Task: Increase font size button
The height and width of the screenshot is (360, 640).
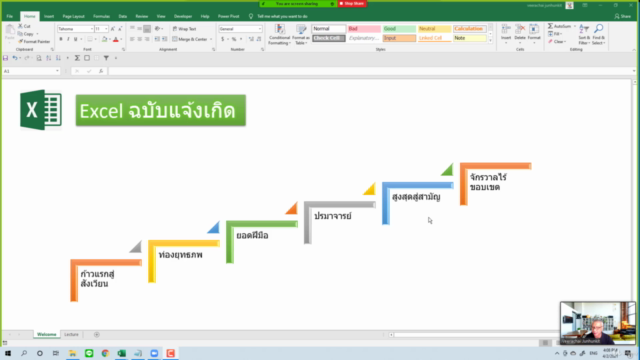Action: click(x=113, y=29)
